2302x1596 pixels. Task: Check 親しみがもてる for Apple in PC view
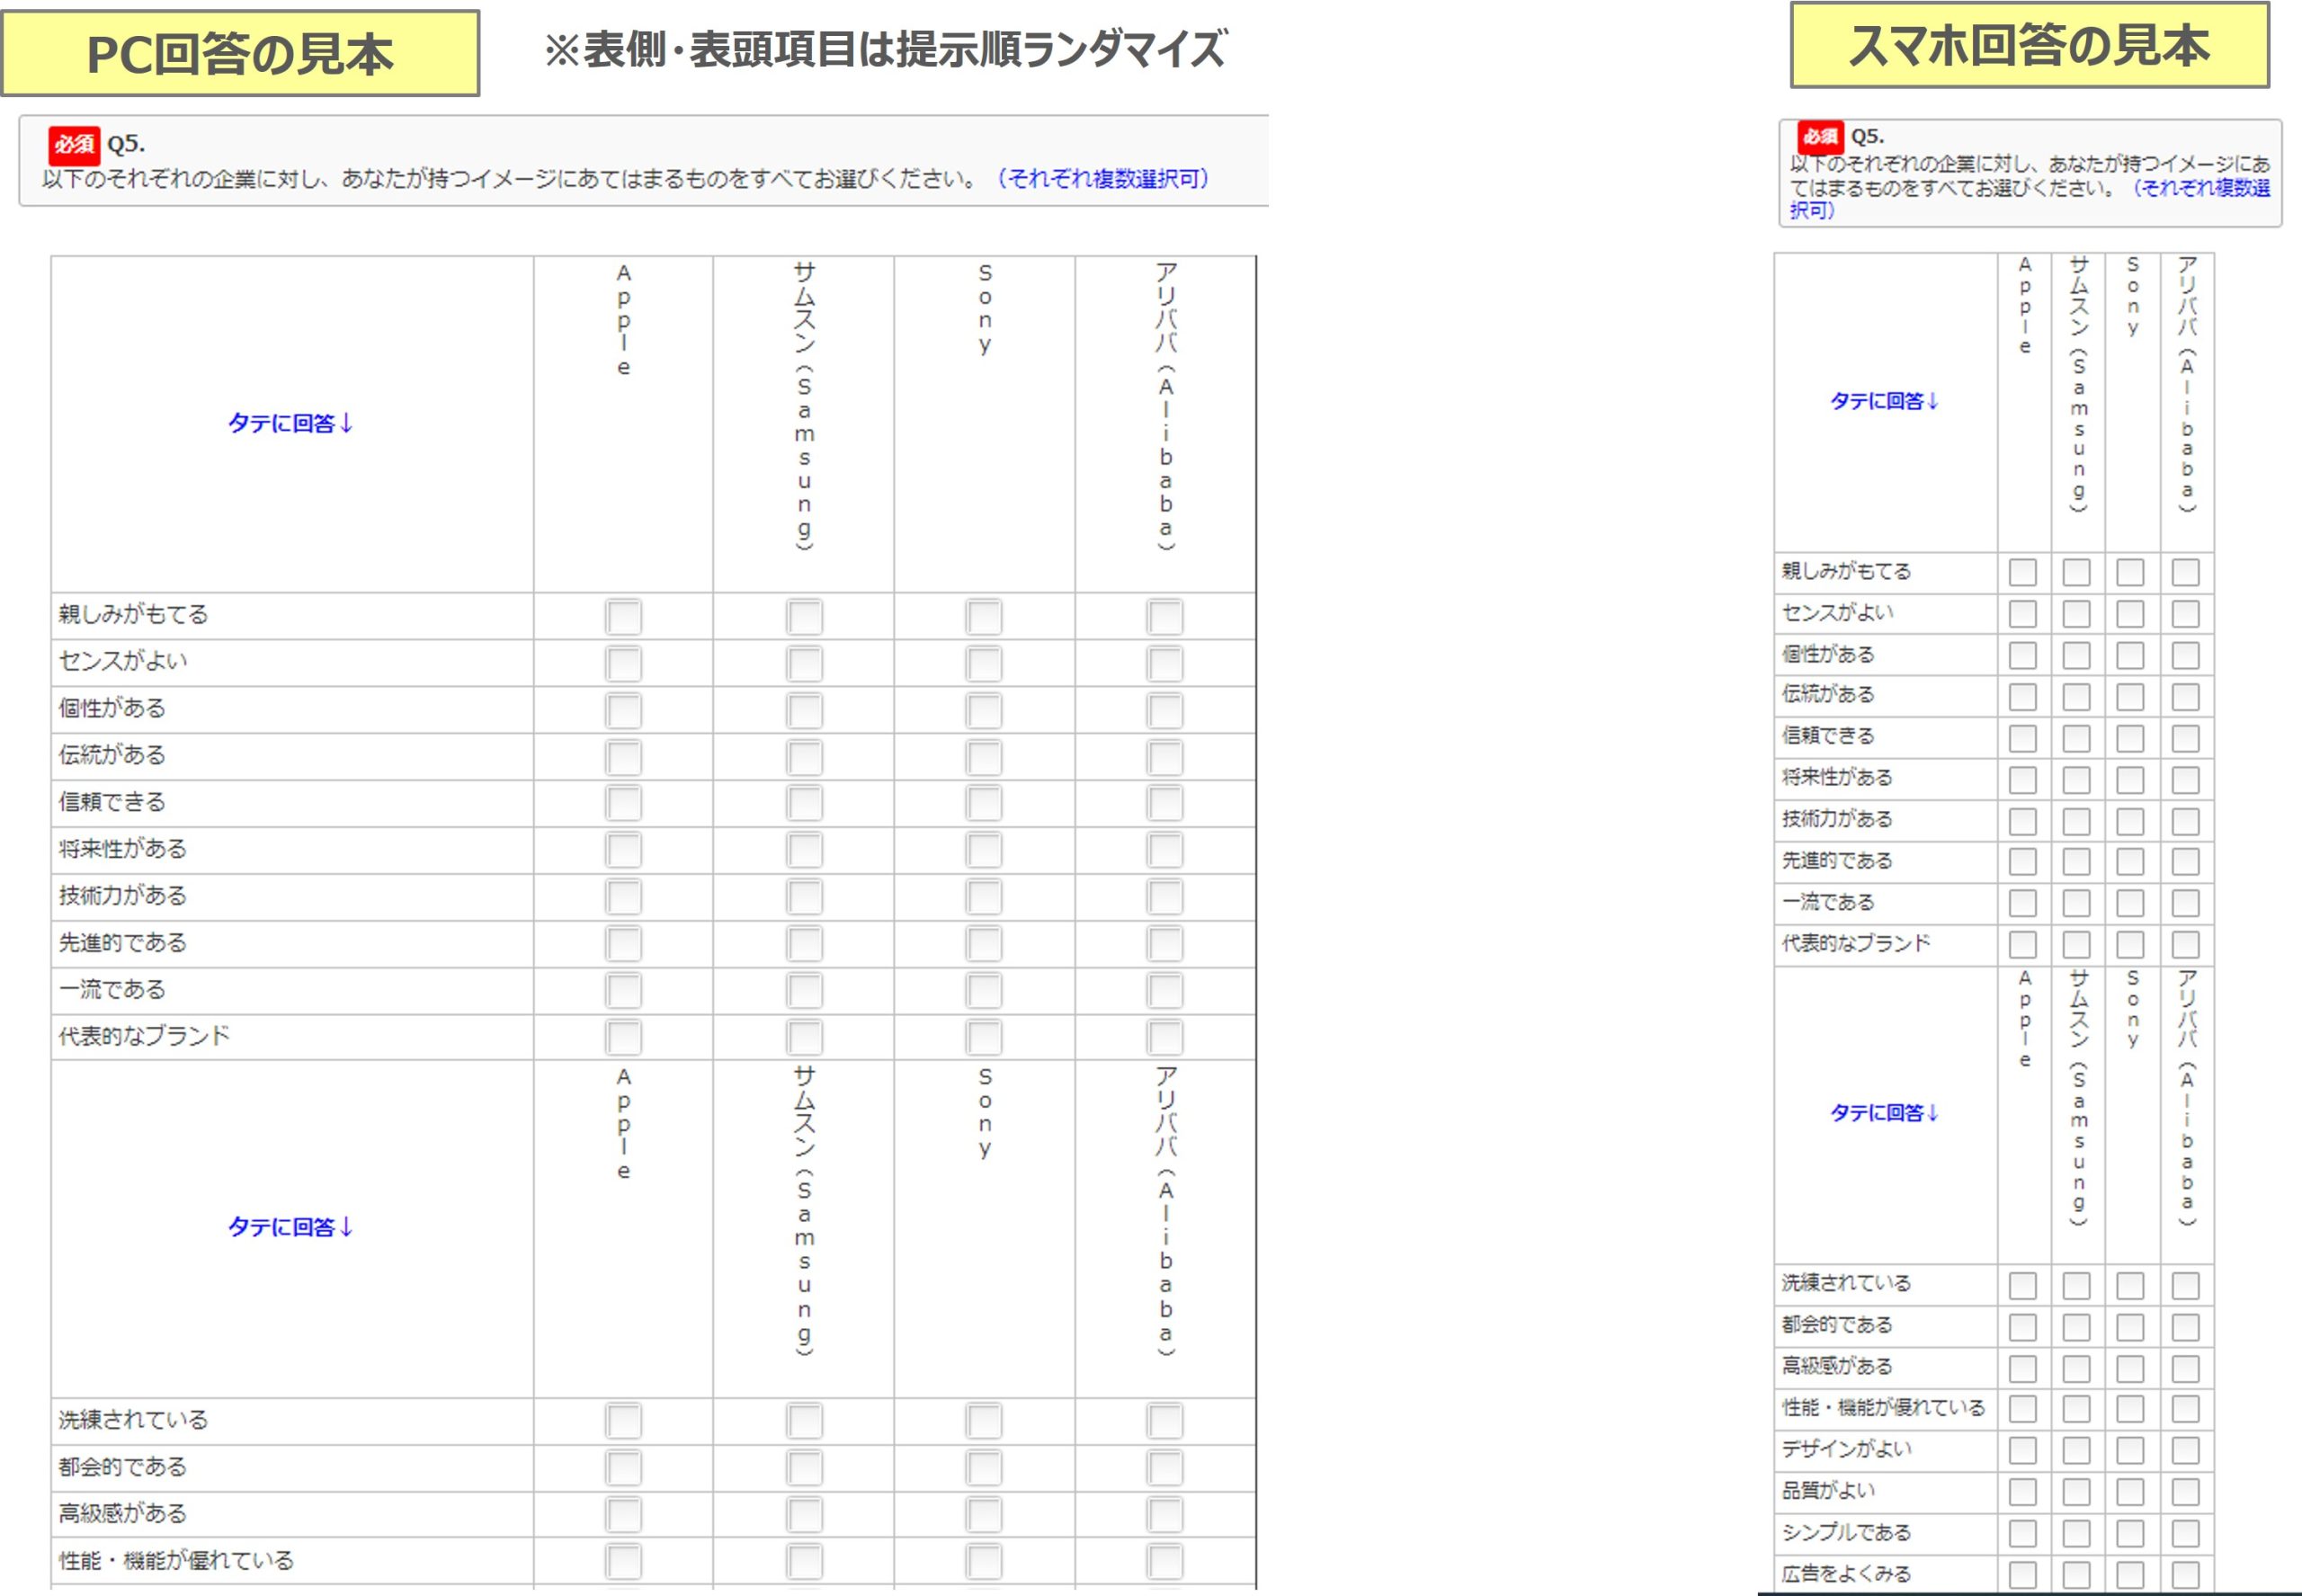pyautogui.click(x=623, y=617)
